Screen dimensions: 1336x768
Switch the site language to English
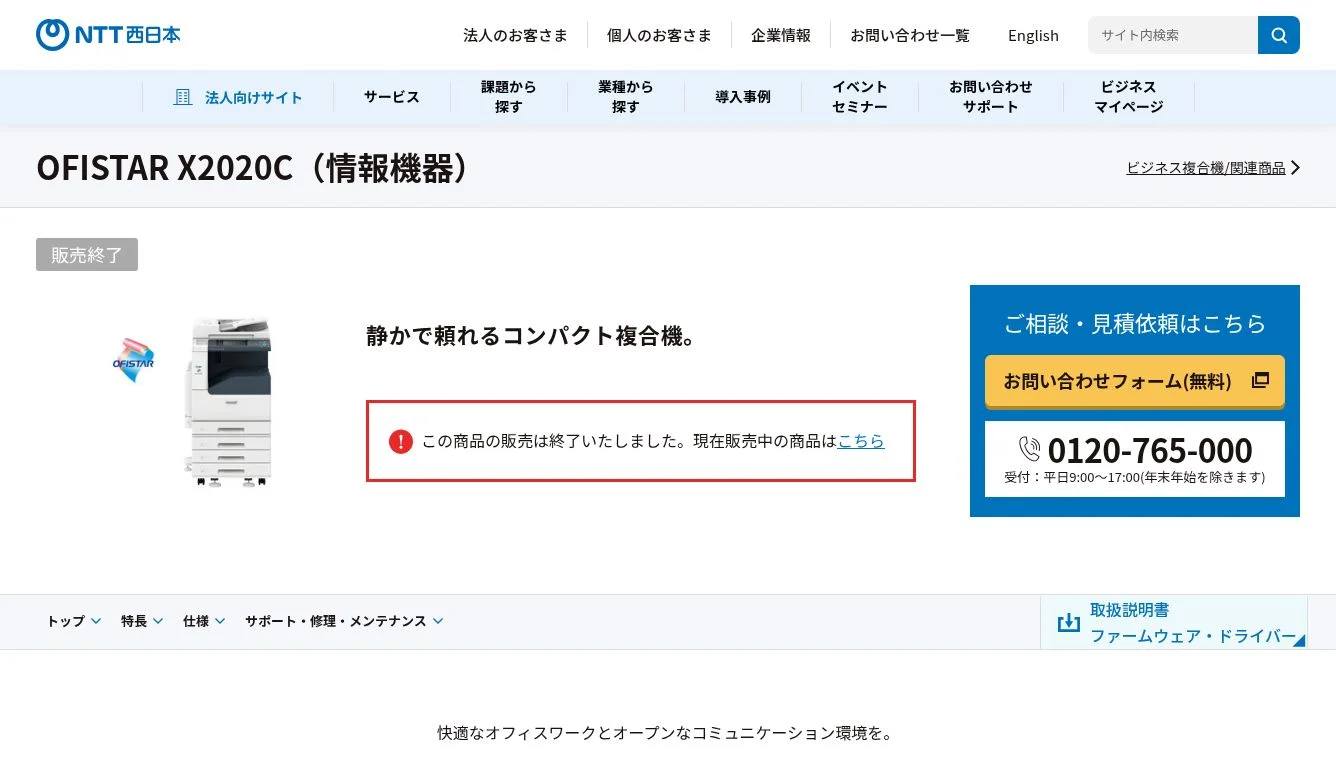(1033, 35)
